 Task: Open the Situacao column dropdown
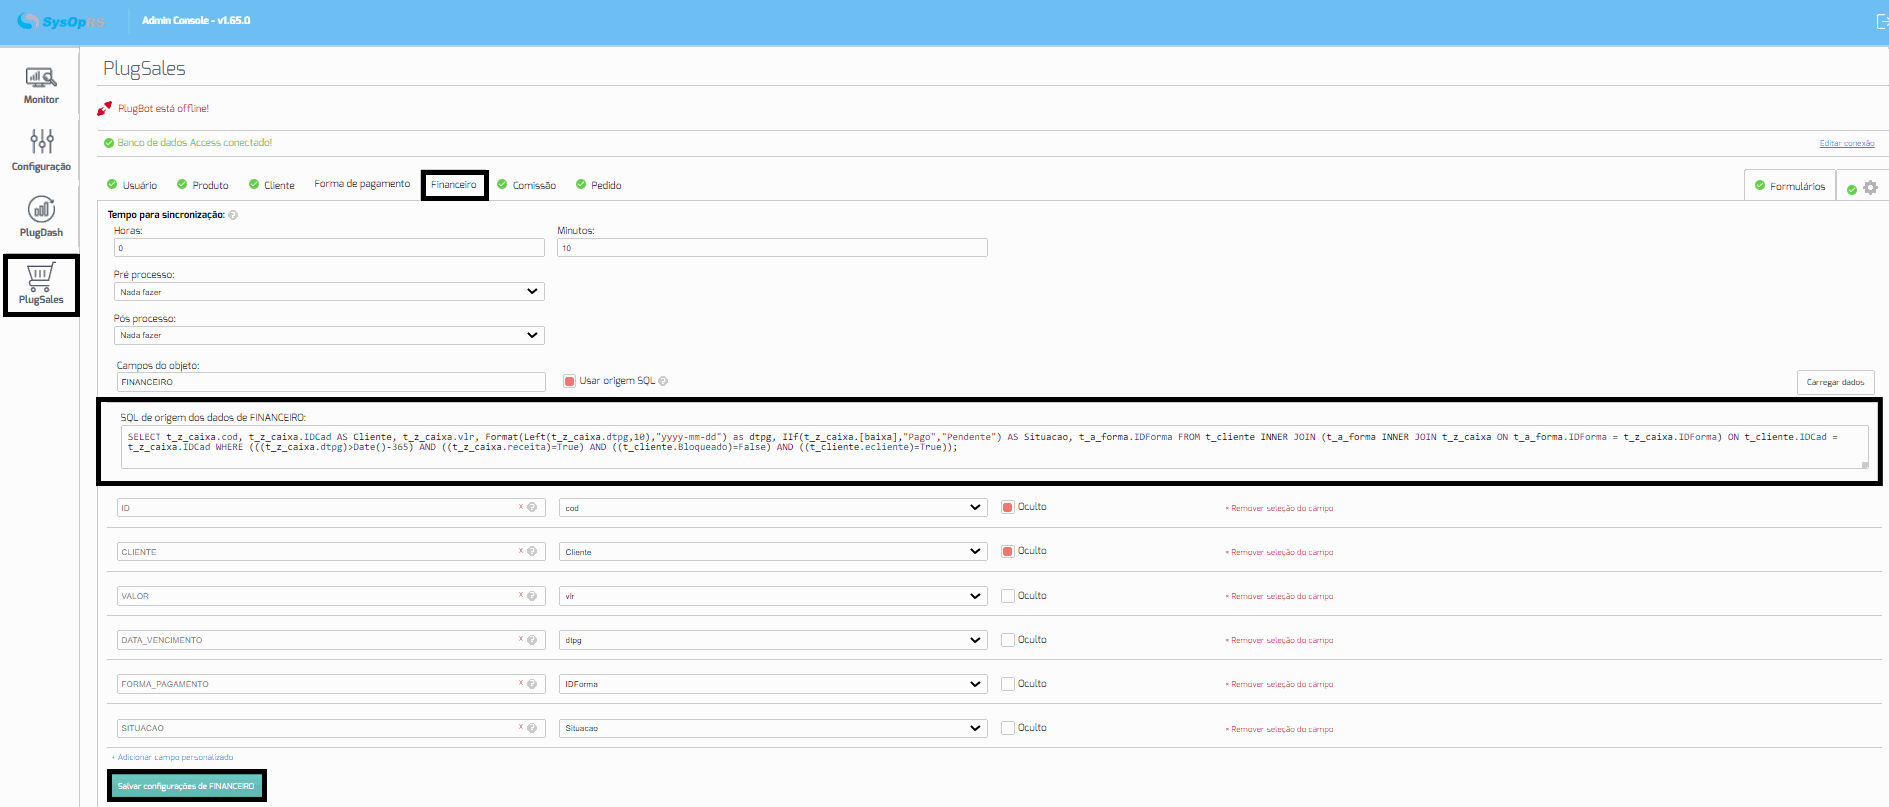(773, 728)
